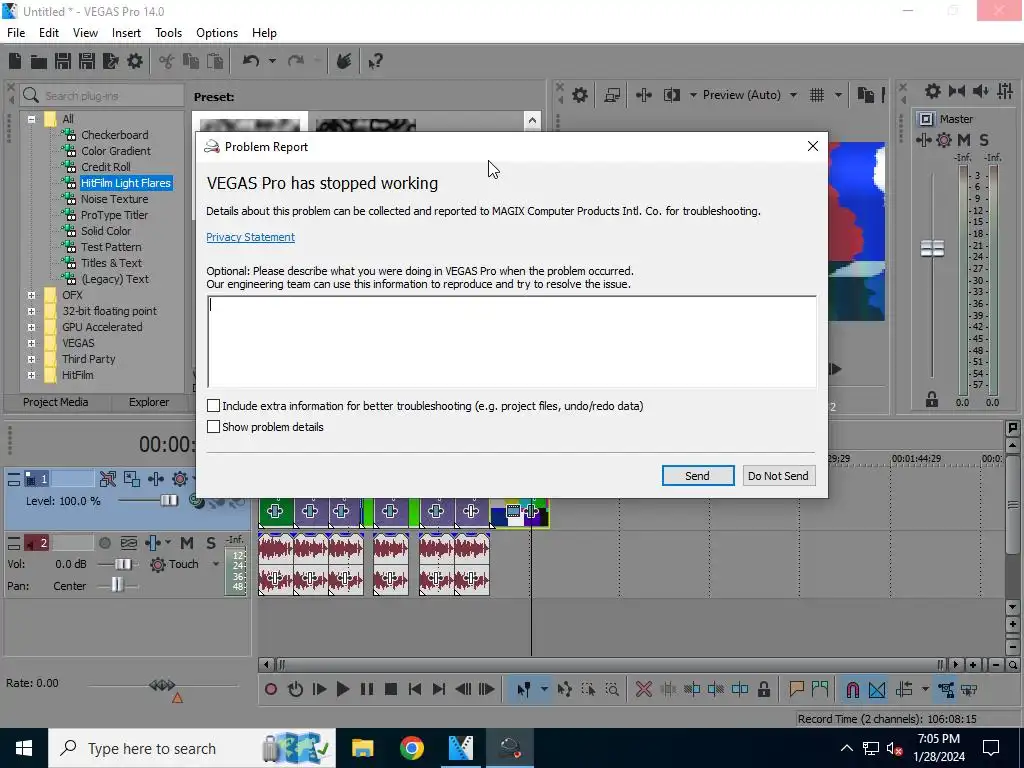Viewport: 1024px width, 768px height.
Task: Click the Pause button in transport bar
Action: tap(367, 689)
